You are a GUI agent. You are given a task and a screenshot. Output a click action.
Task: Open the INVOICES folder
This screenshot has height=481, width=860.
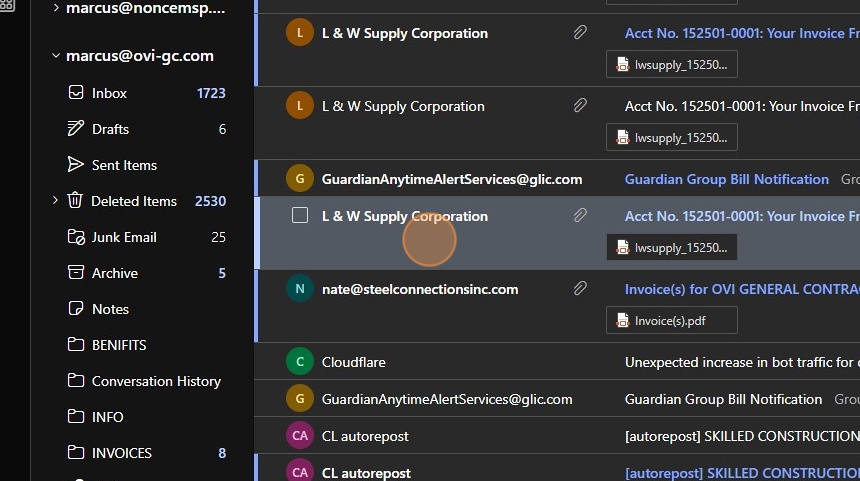pyautogui.click(x=146, y=453)
